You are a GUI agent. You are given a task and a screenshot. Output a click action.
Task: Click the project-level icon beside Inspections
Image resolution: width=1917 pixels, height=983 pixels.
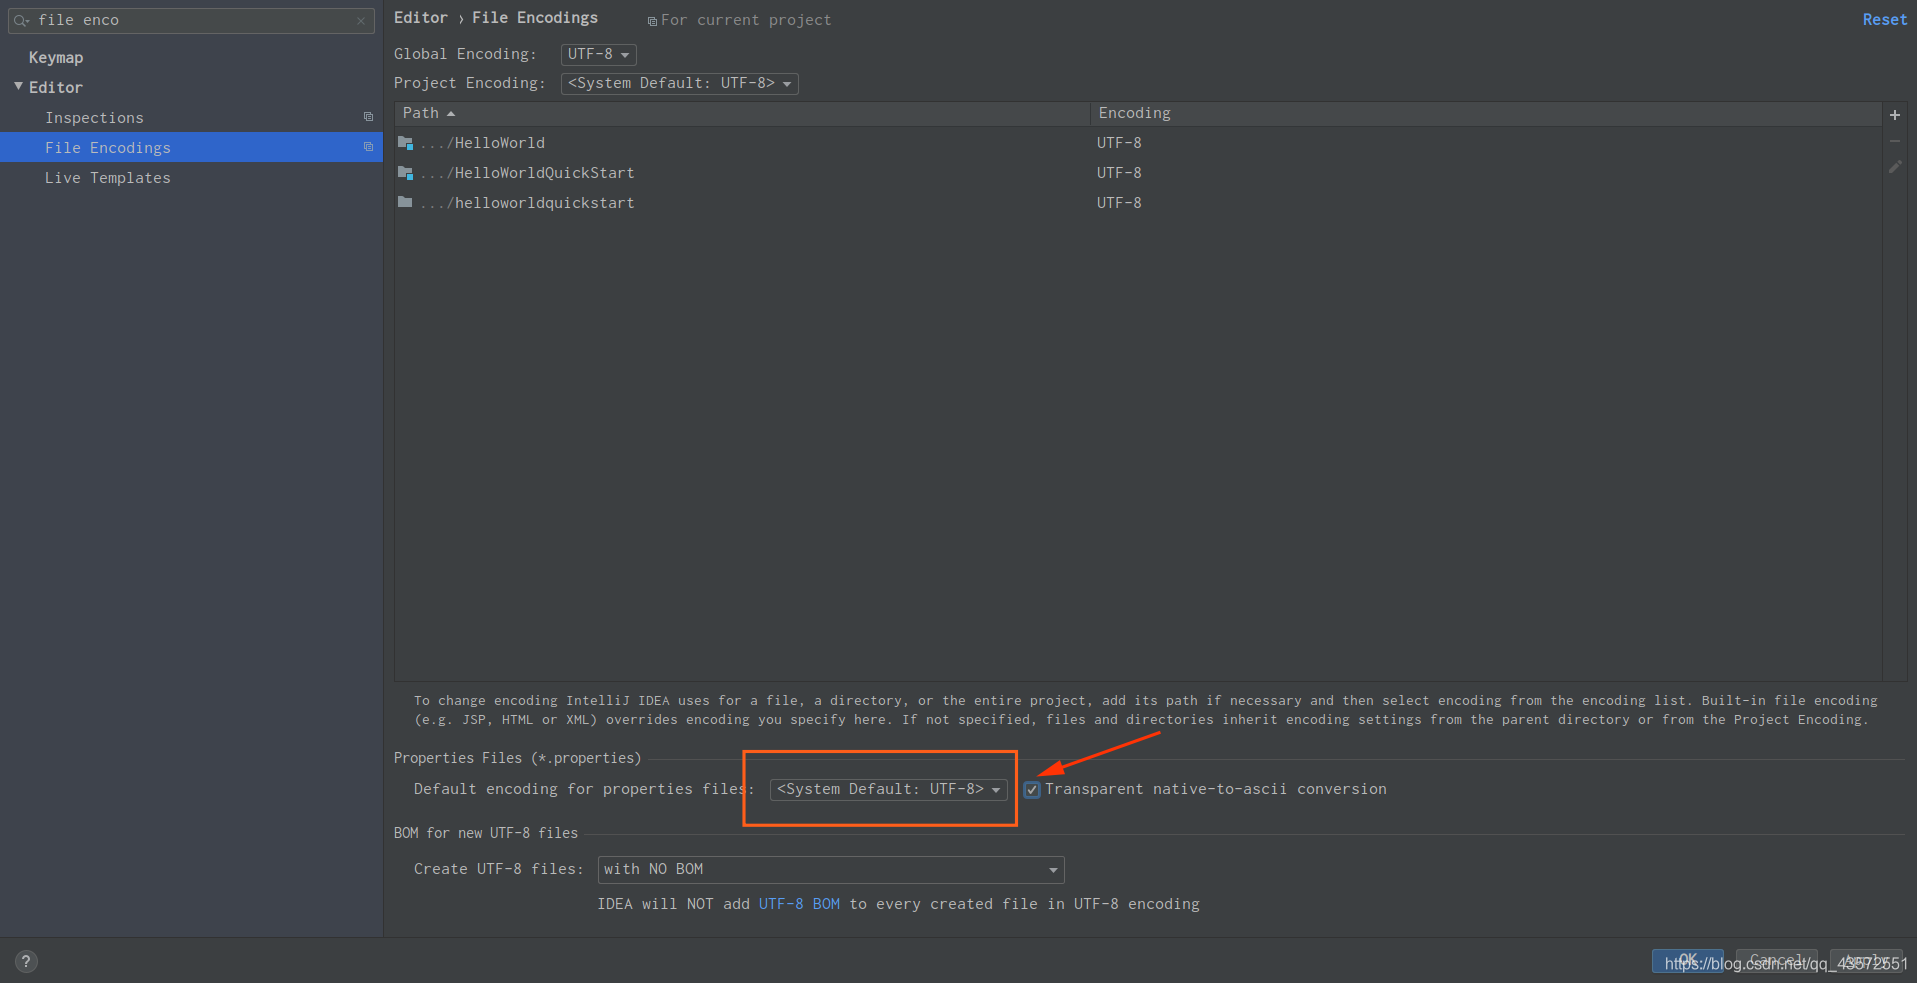click(368, 118)
